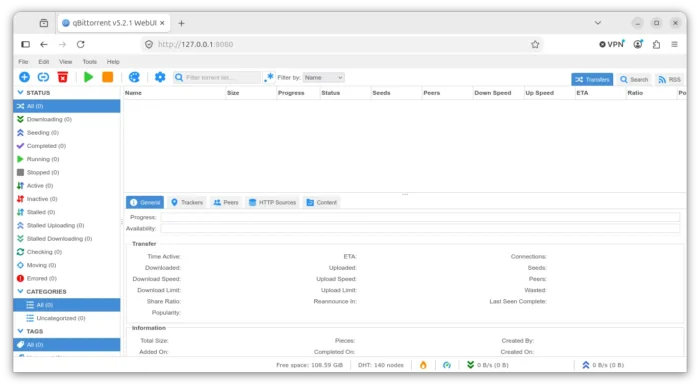Viewport: 700px width, 387px height.
Task: Sort by the Seeds column header
Action: coord(396,93)
